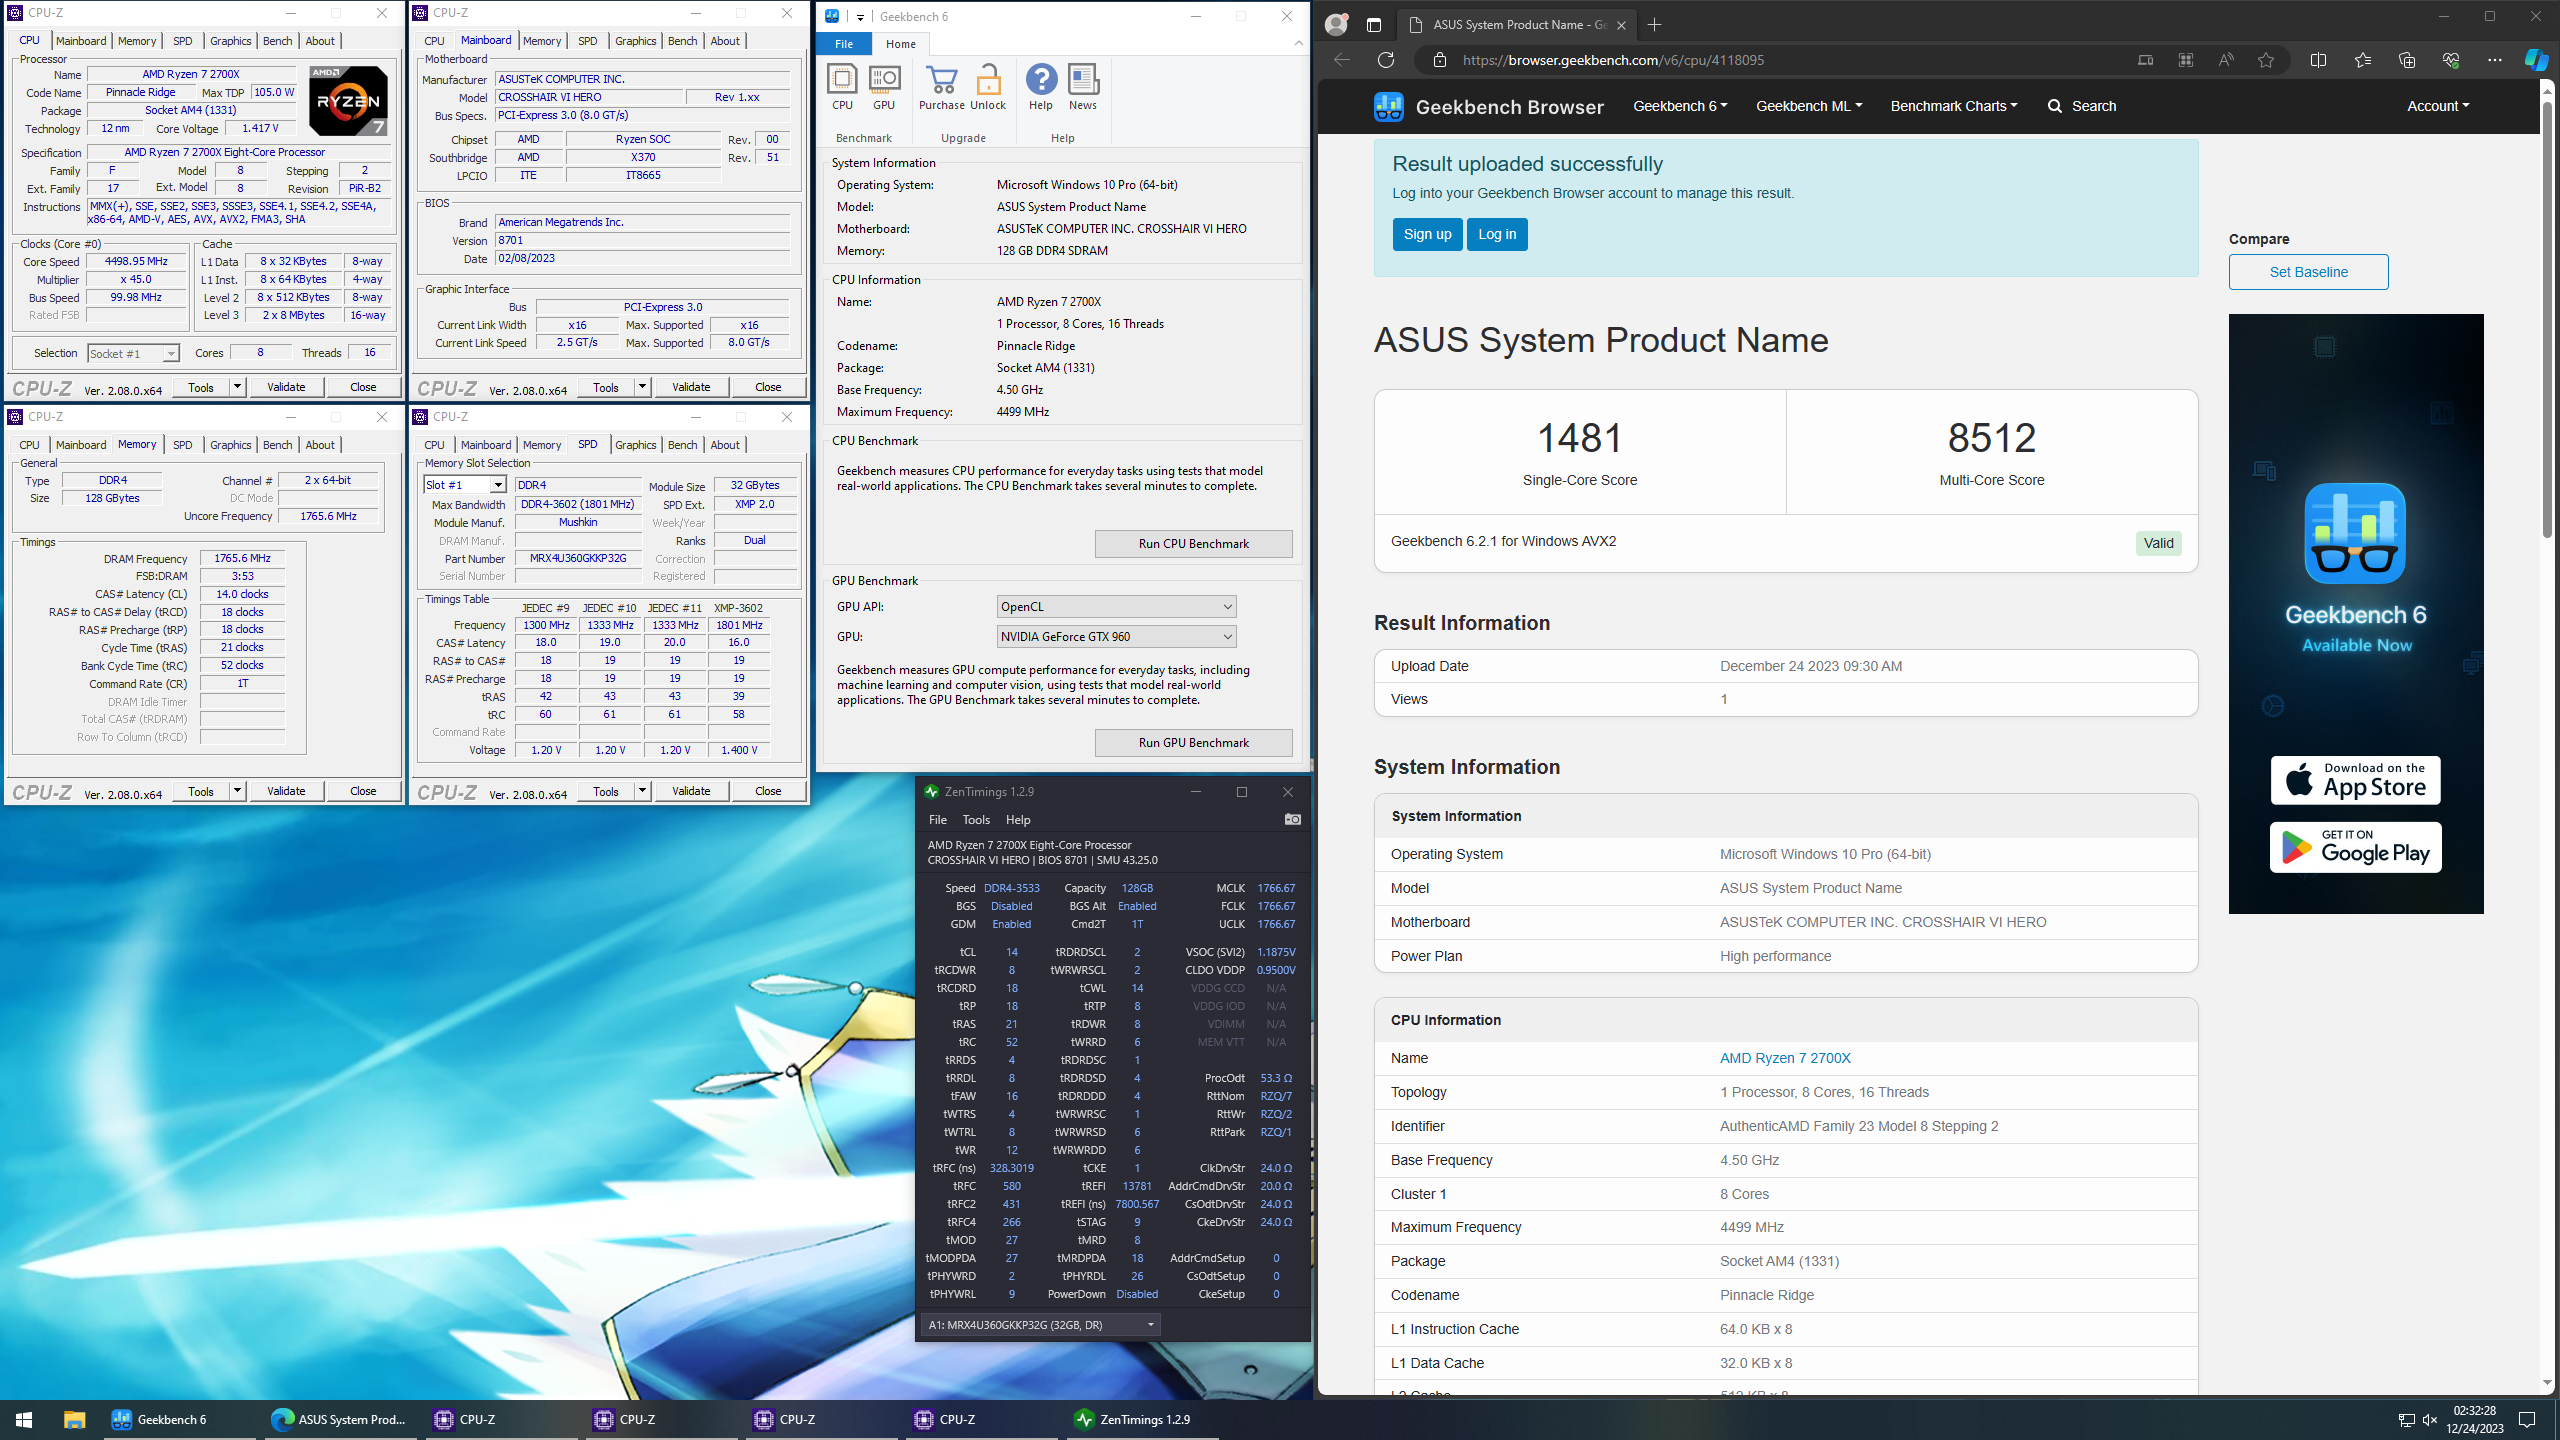
Task: Open the Edge settings and more menu
Action: [2495, 60]
